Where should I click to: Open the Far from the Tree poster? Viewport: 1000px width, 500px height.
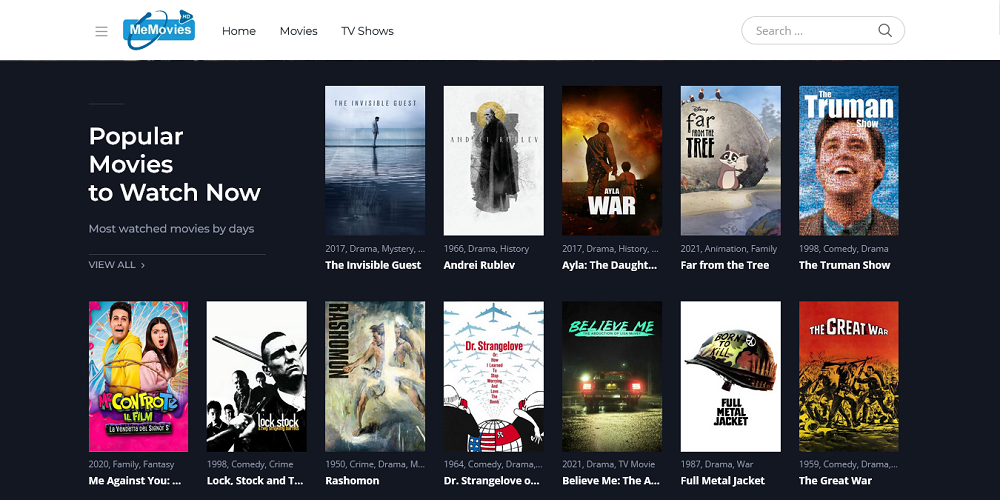click(x=731, y=161)
